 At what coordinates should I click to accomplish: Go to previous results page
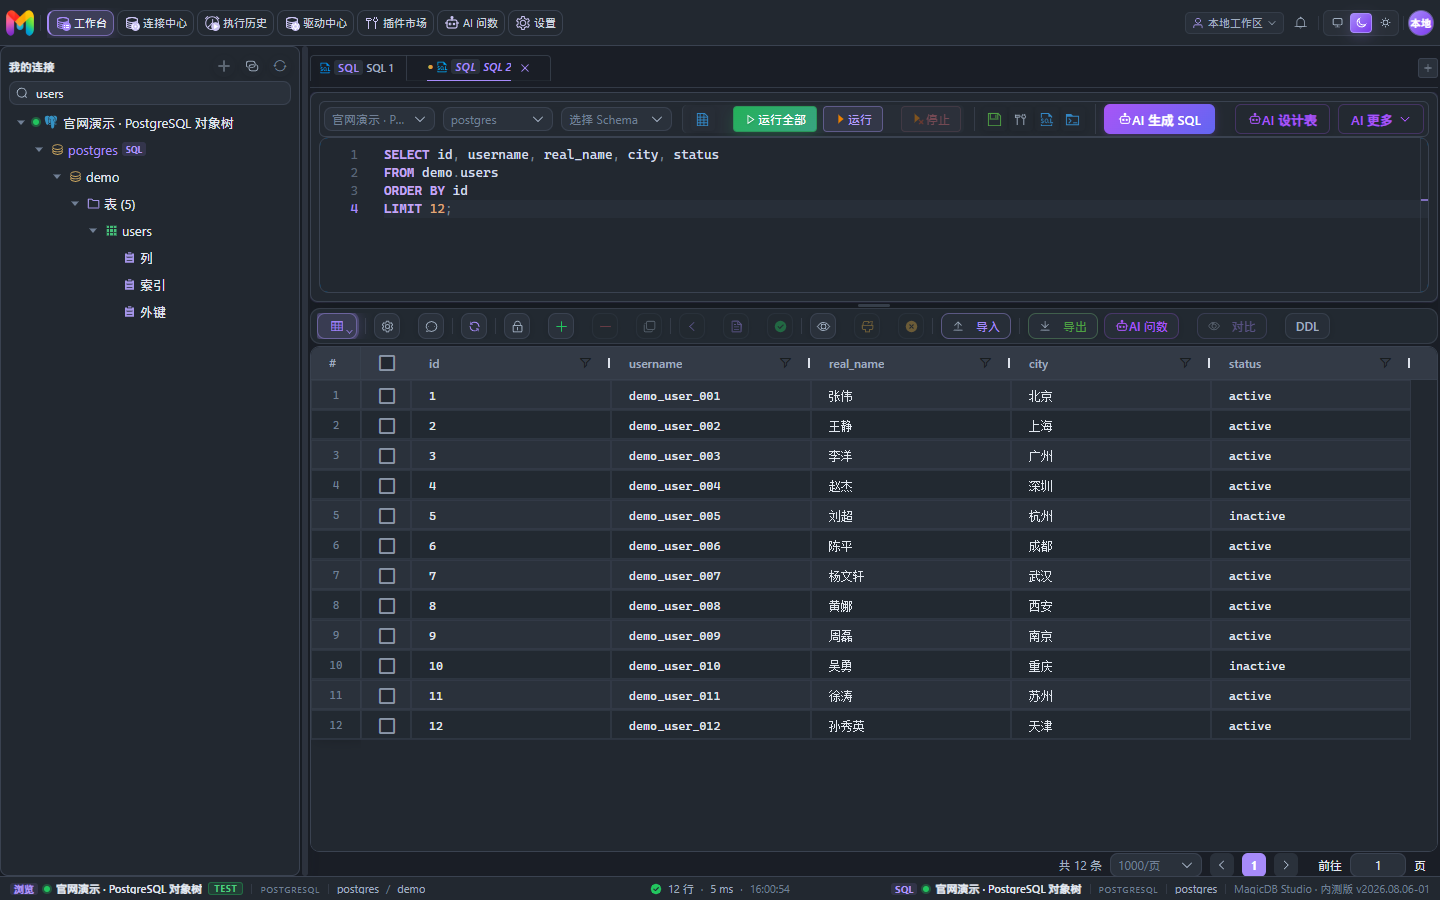[1222, 865]
